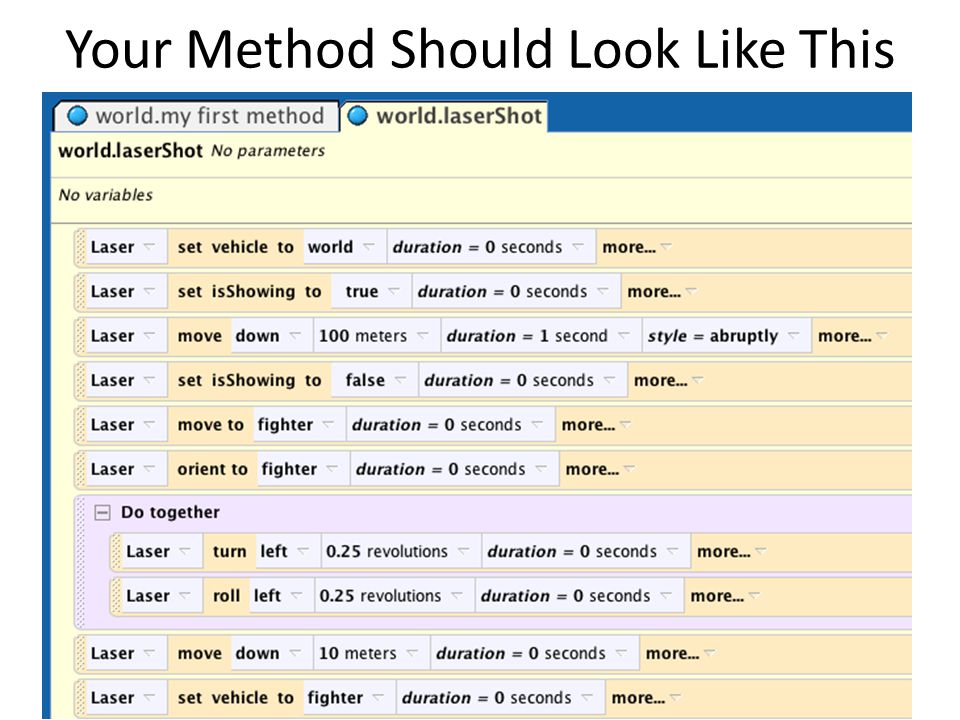Open fighter dropdown in last set vehicle row
Image resolution: width=960 pixels, height=720 pixels.
349,697
